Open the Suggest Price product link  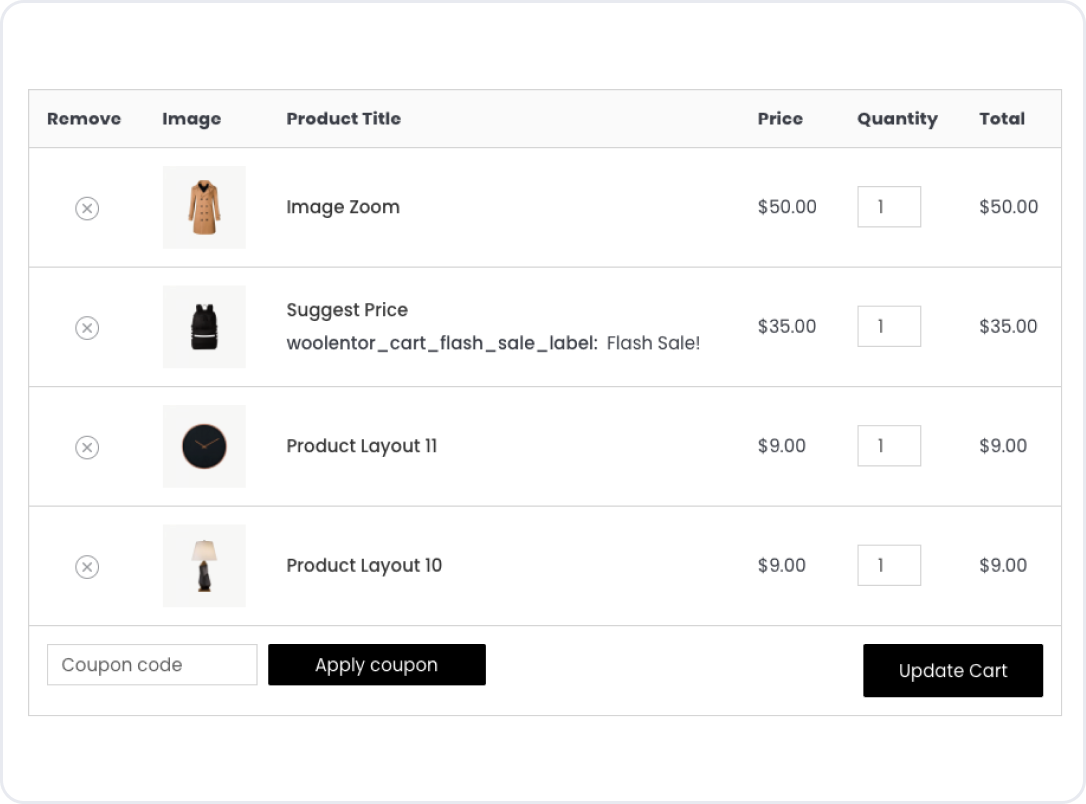[x=347, y=310]
